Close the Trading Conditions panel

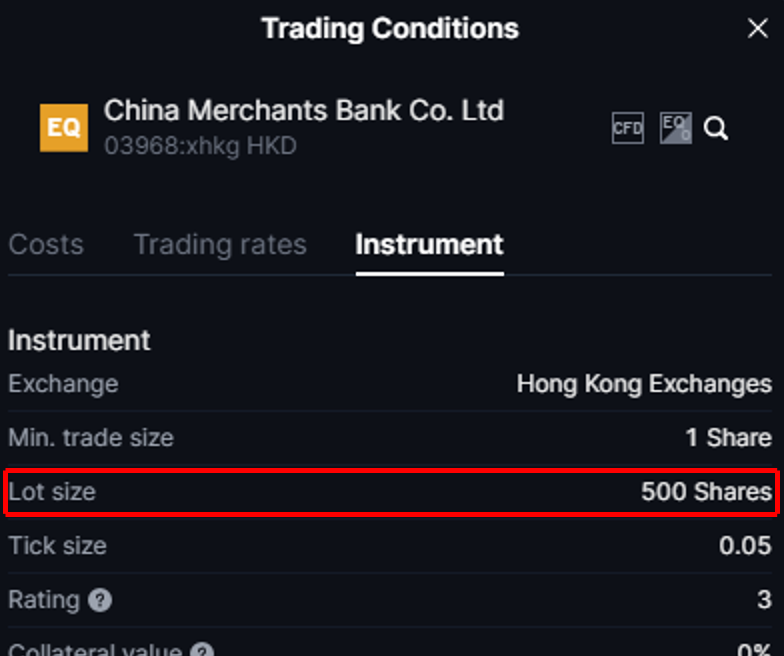[757, 29]
